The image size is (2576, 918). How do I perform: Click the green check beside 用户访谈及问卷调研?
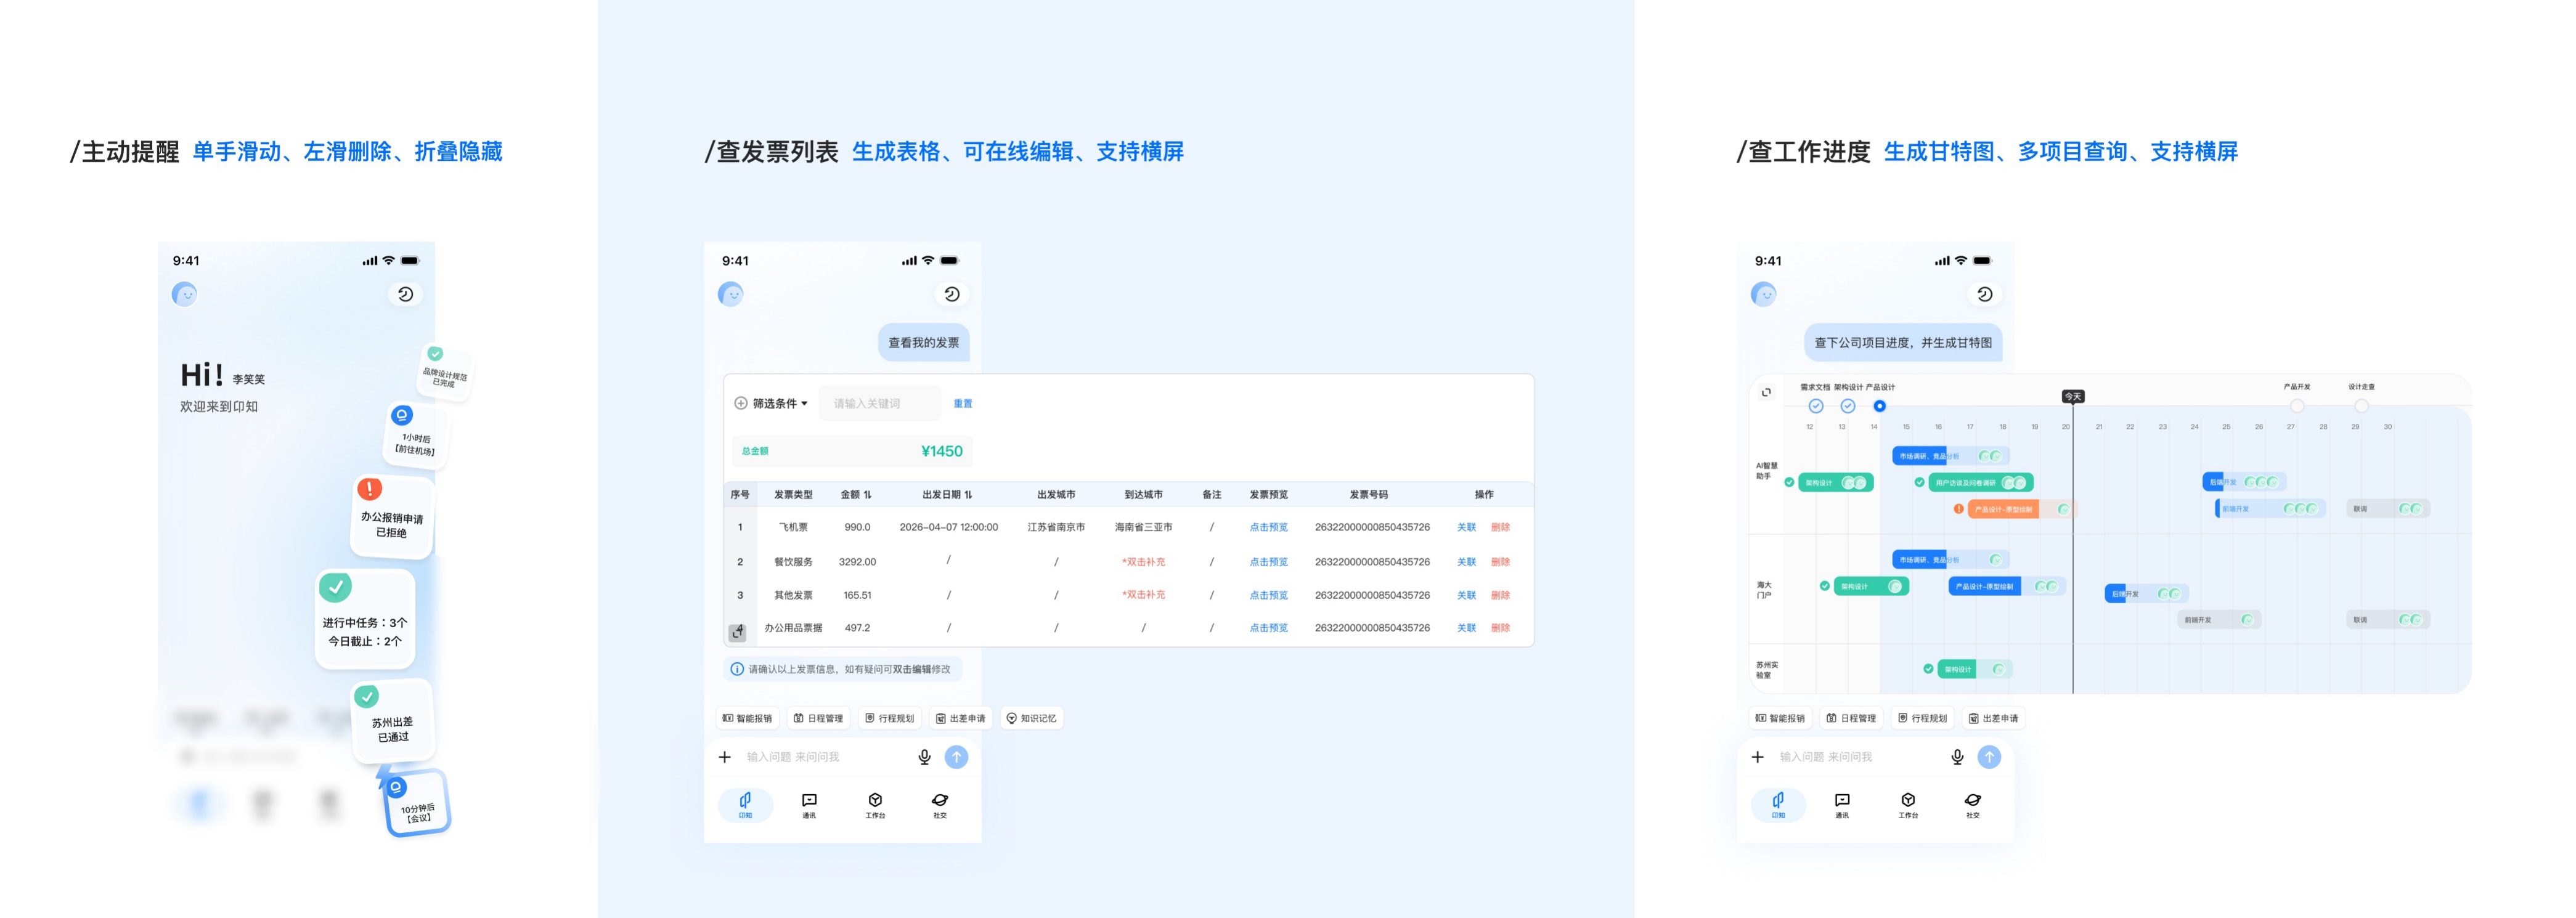click(x=1920, y=482)
